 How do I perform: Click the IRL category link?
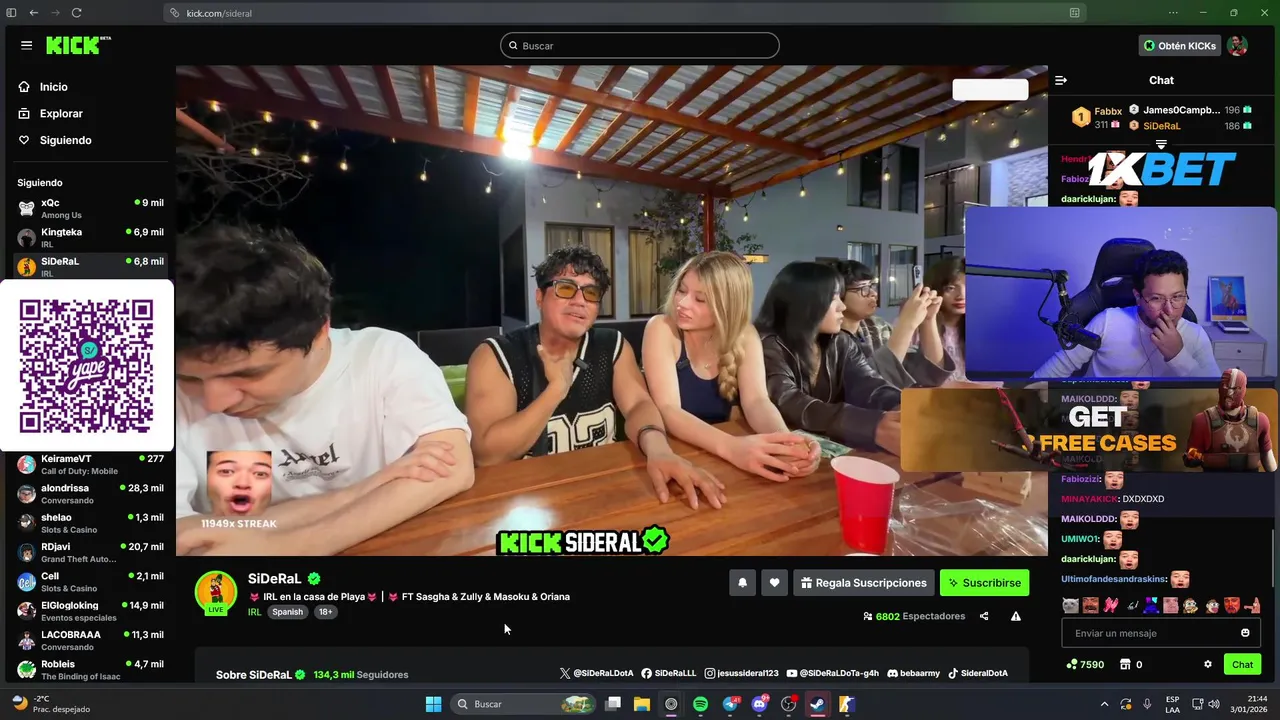[254, 612]
